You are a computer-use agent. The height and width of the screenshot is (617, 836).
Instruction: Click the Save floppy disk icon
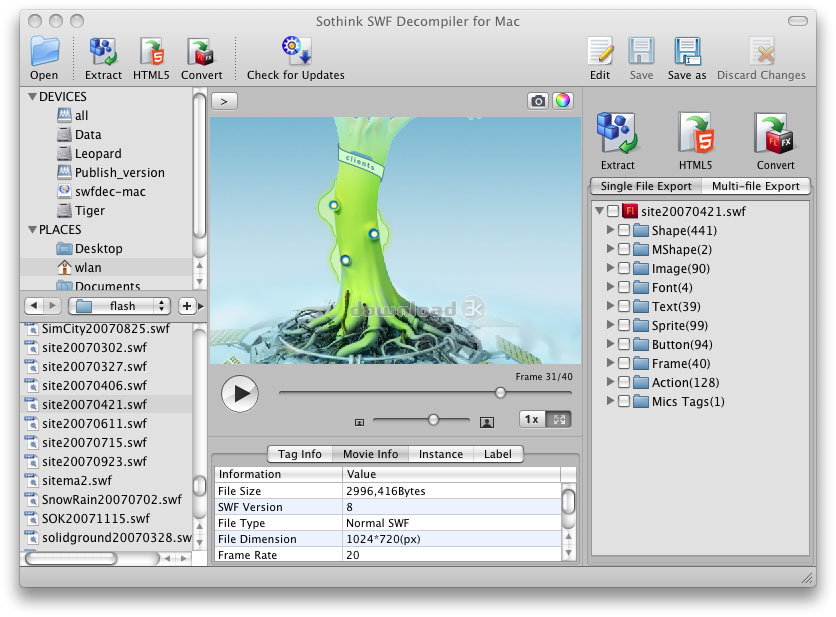(641, 51)
